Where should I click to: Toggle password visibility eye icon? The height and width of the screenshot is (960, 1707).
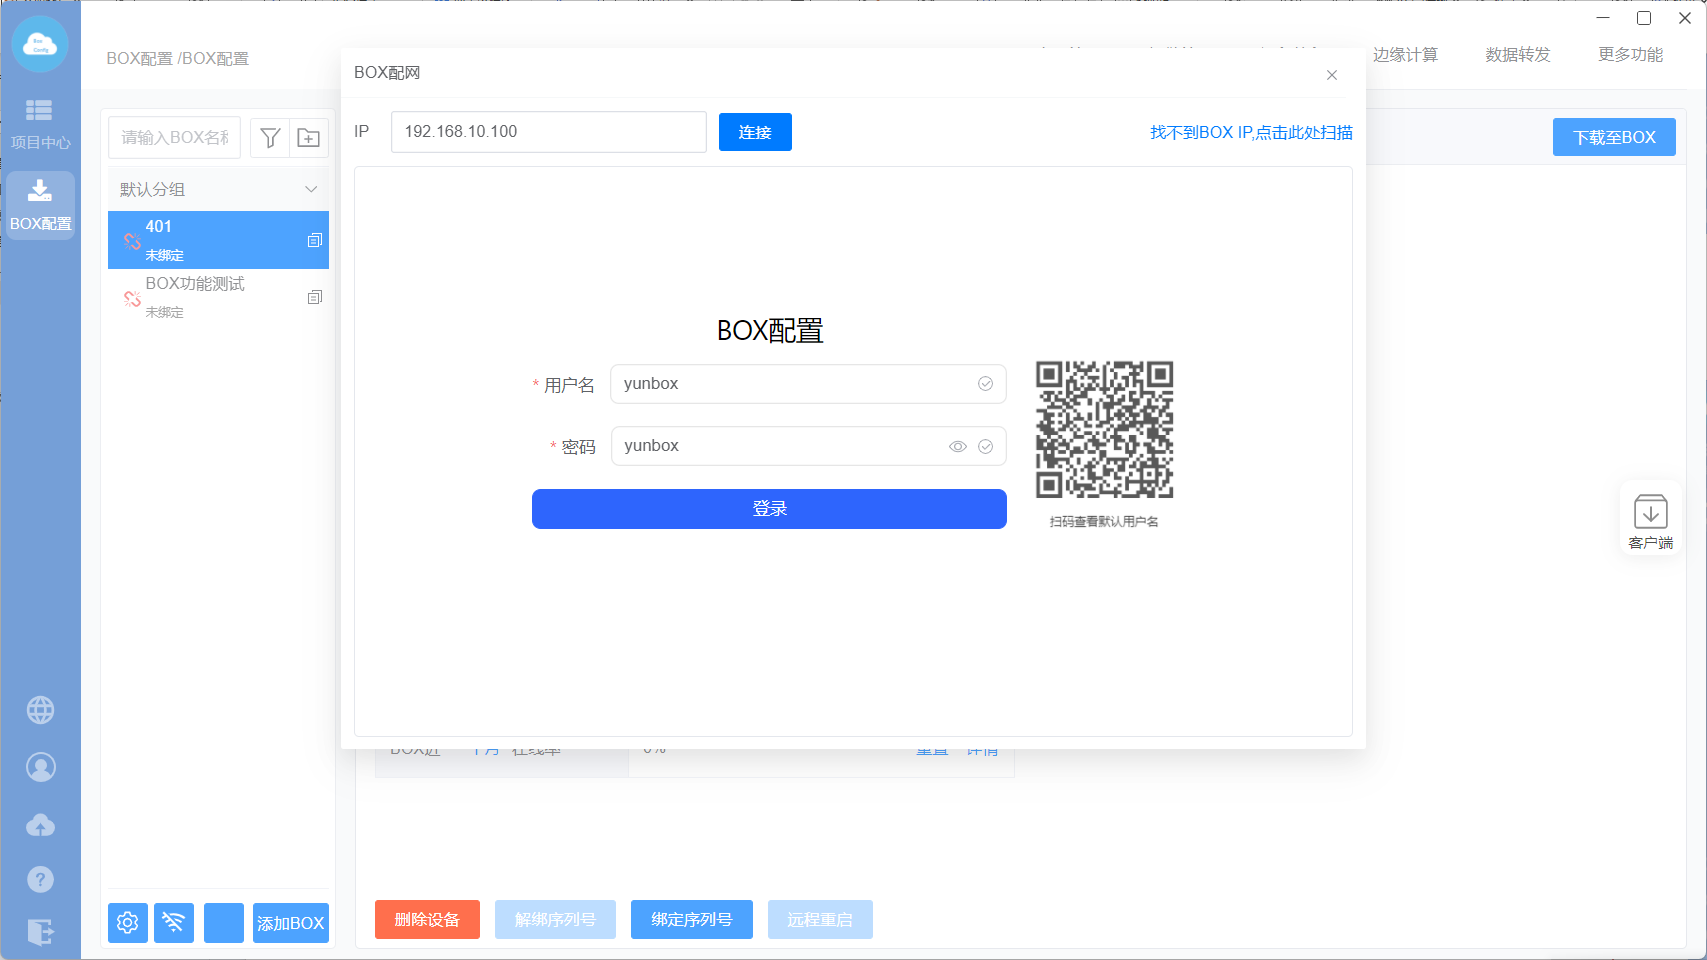click(957, 447)
